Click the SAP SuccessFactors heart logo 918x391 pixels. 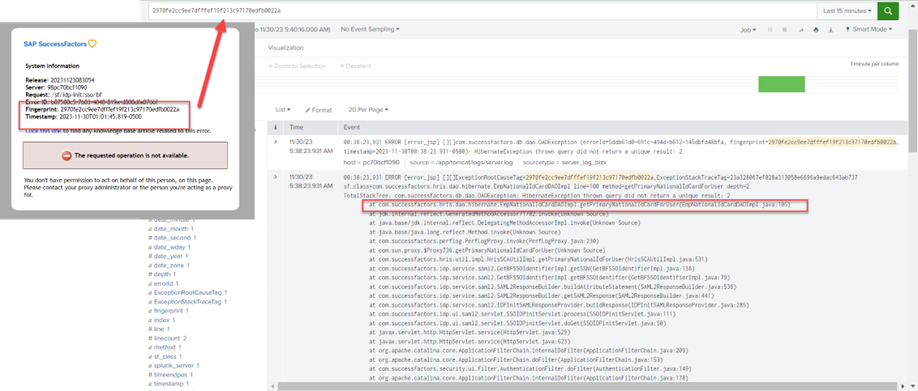[92, 43]
